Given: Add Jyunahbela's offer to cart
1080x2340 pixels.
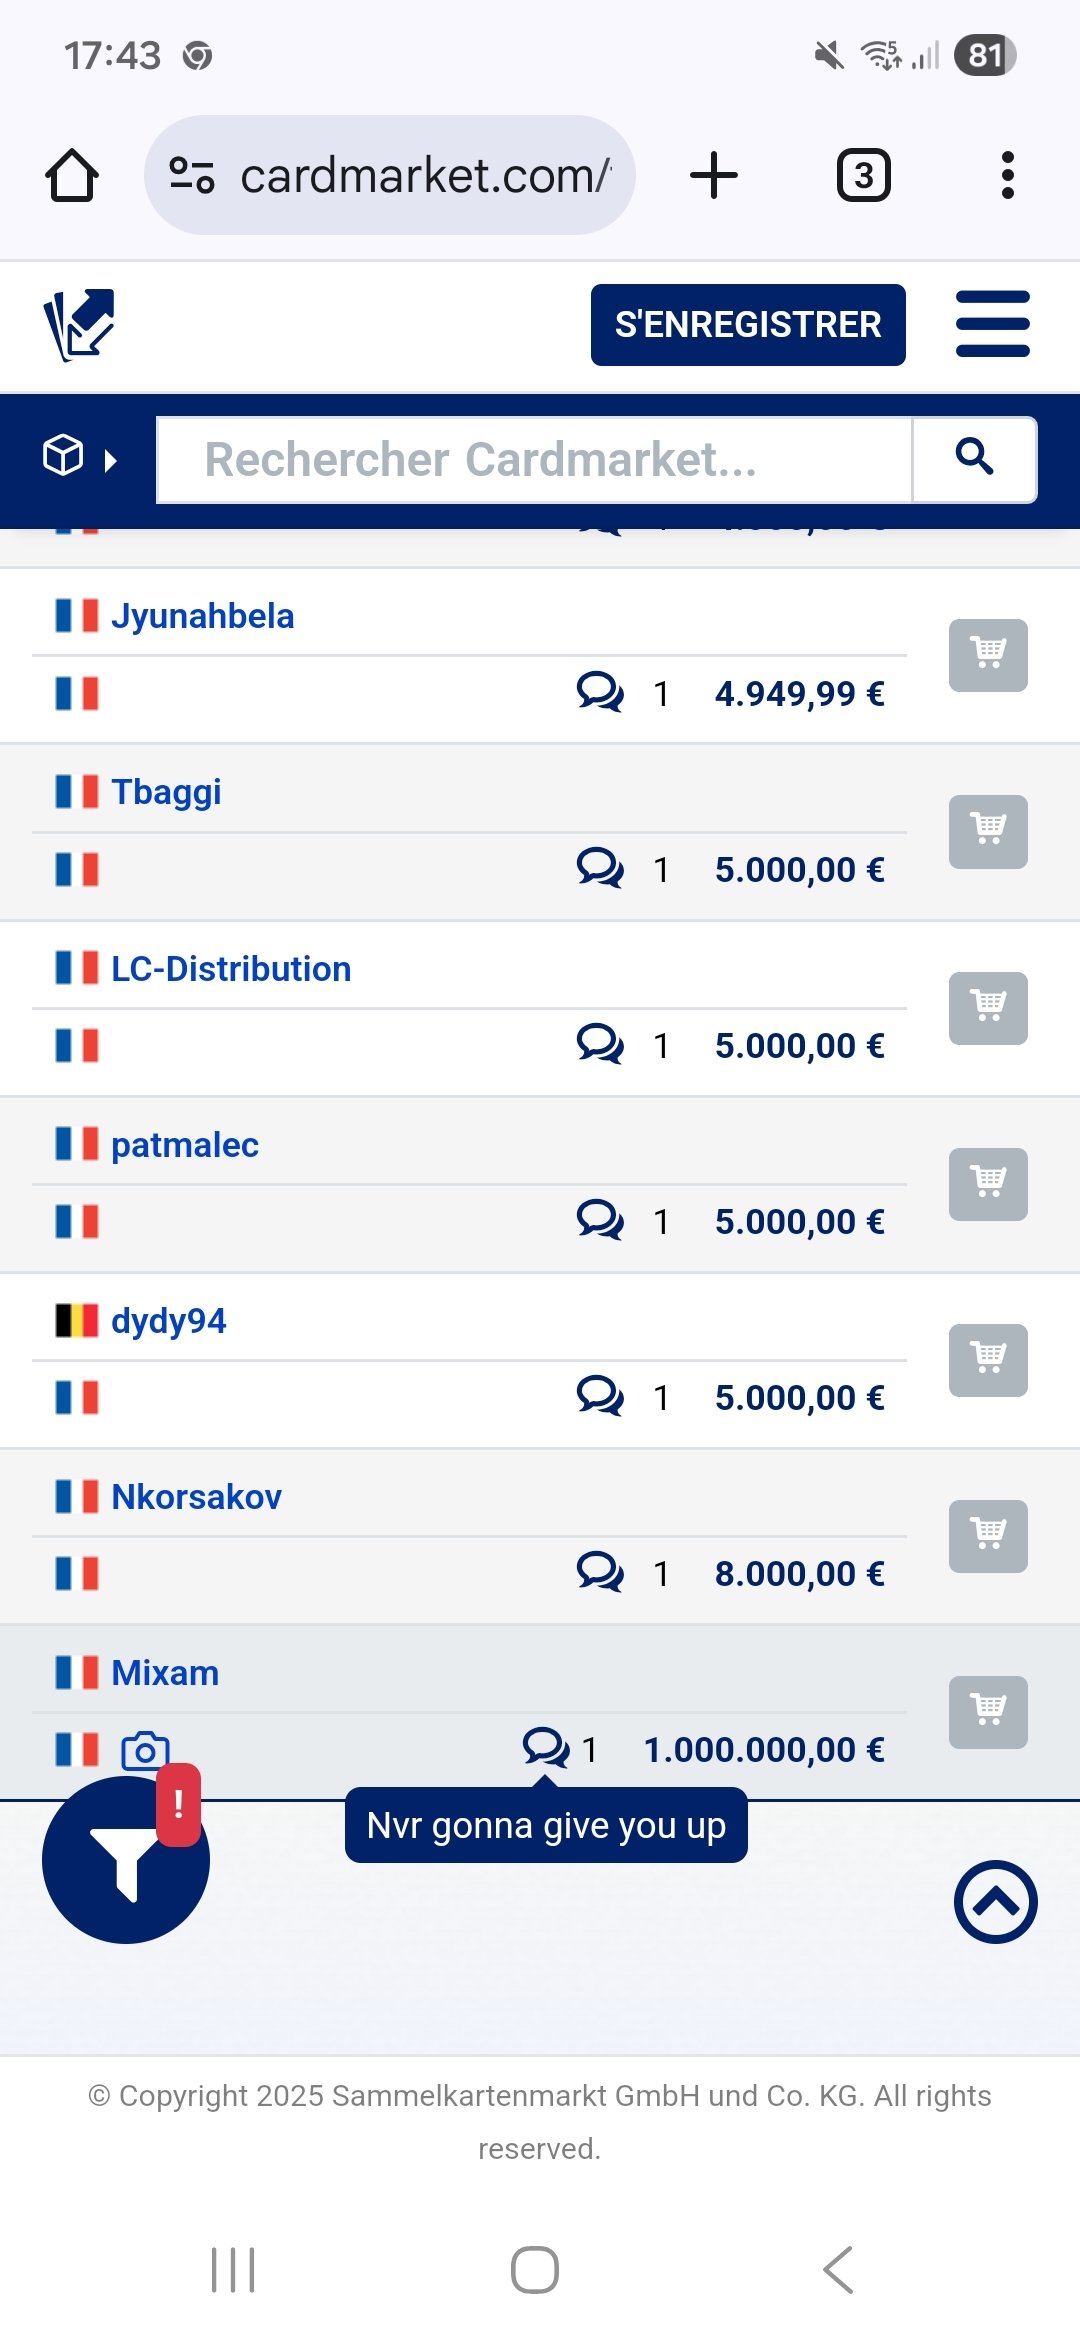Looking at the screenshot, I should click(988, 655).
